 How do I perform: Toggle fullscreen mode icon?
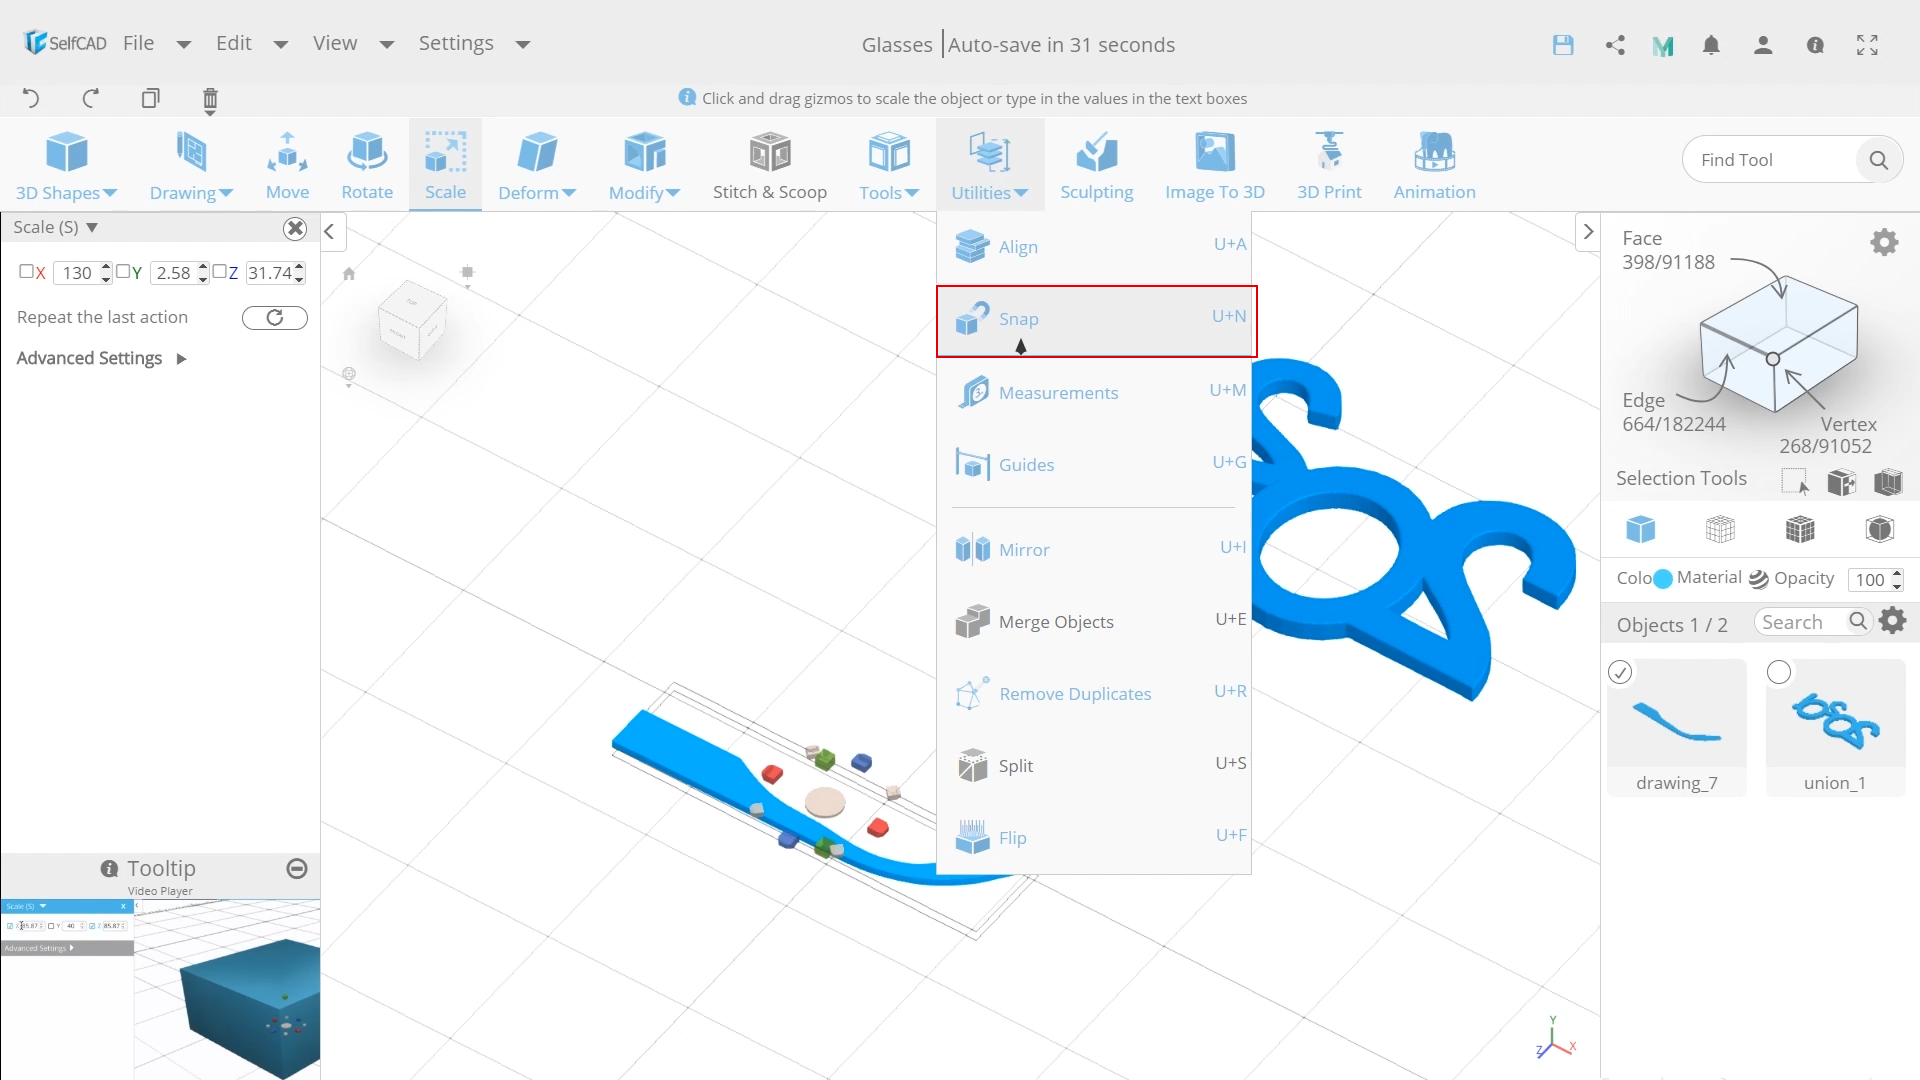[1867, 45]
